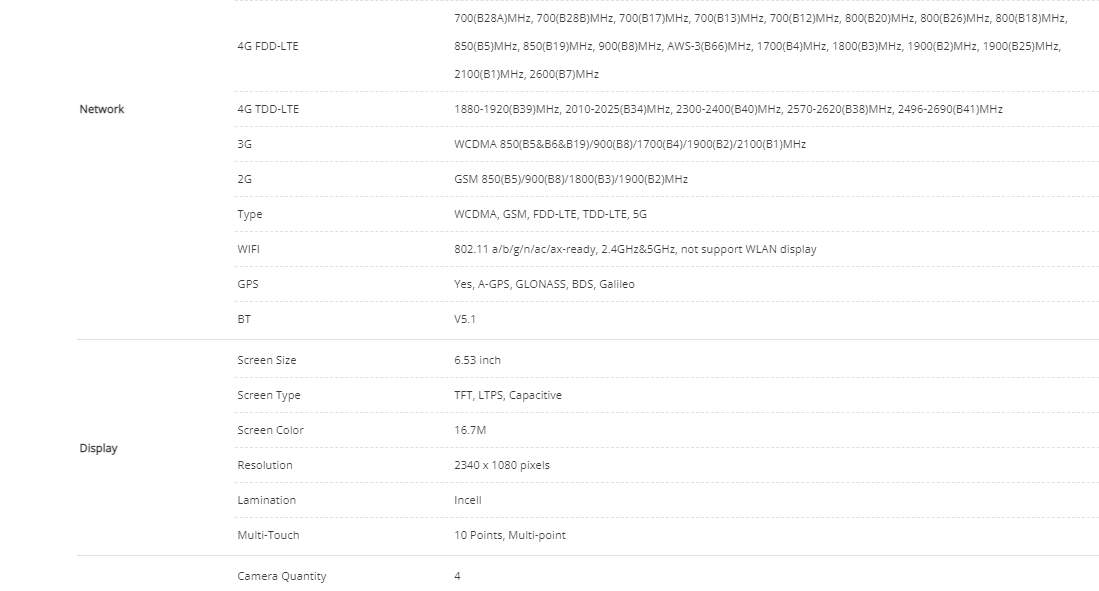Image resolution: width=1099 pixels, height=591 pixels.
Task: Select the 2G GSM bands text
Action: (x=571, y=179)
